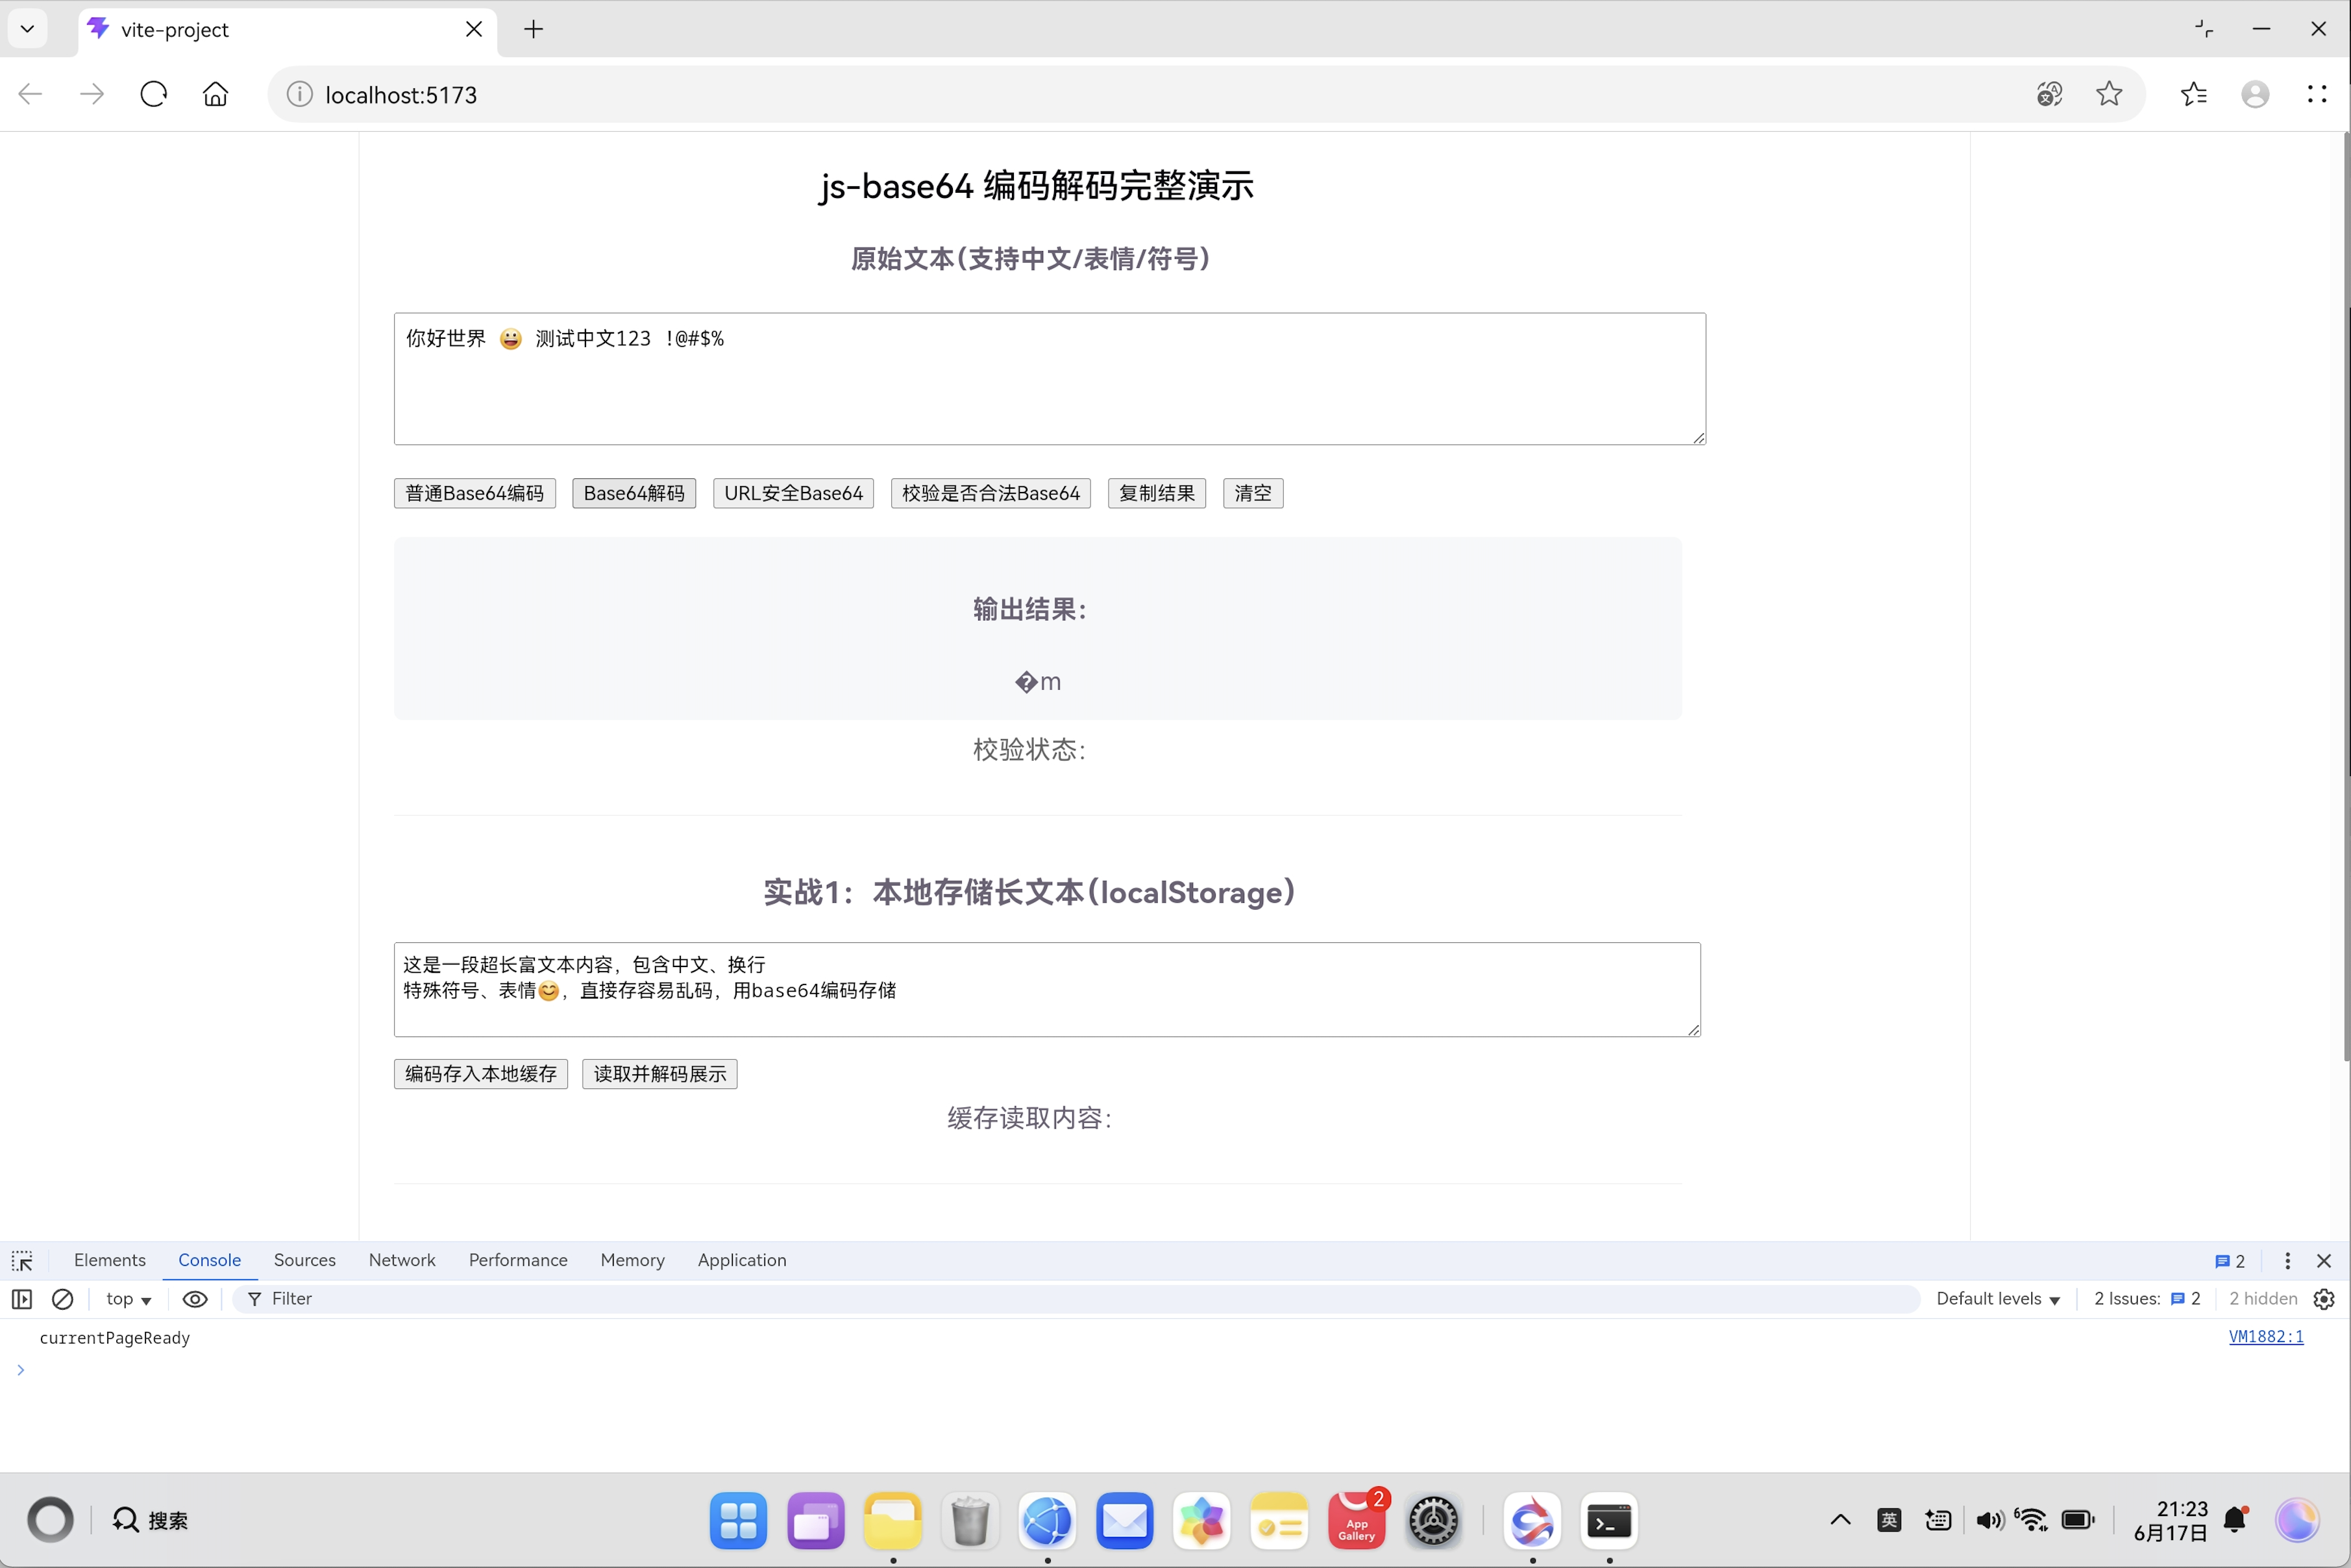Switch to the Elements tab
The width and height of the screenshot is (2351, 1568).
[x=110, y=1260]
